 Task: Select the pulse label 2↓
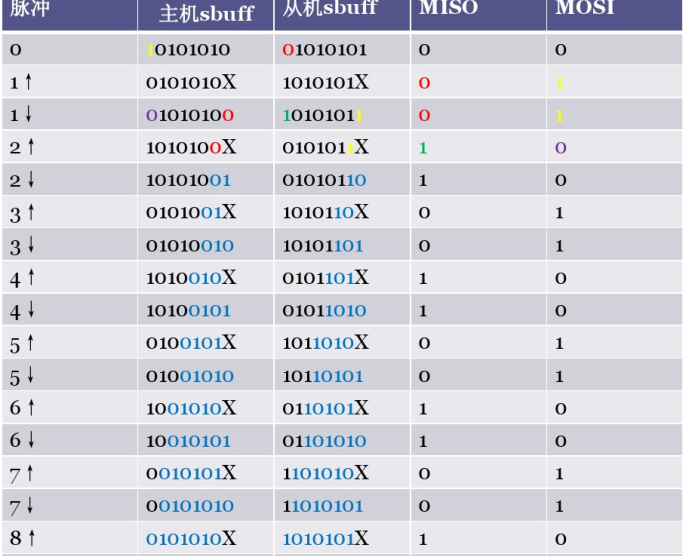click(x=22, y=180)
